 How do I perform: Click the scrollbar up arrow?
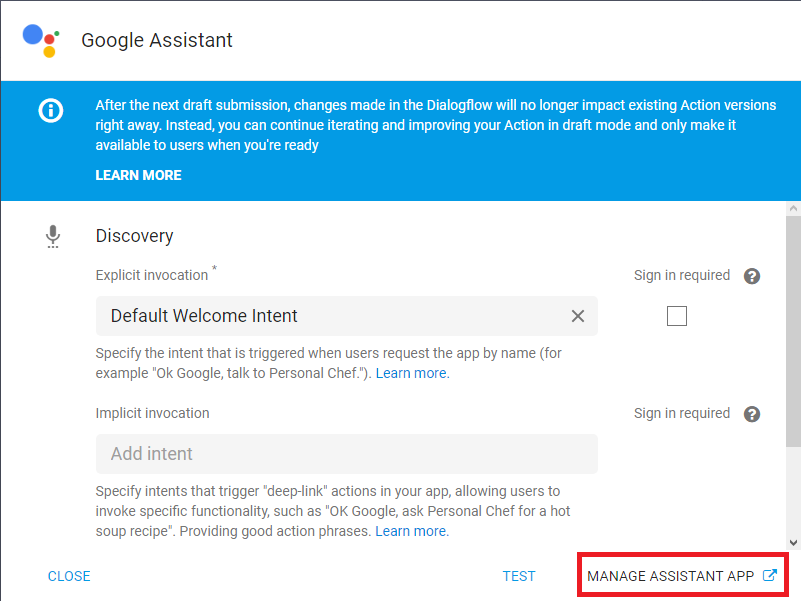[x=794, y=208]
